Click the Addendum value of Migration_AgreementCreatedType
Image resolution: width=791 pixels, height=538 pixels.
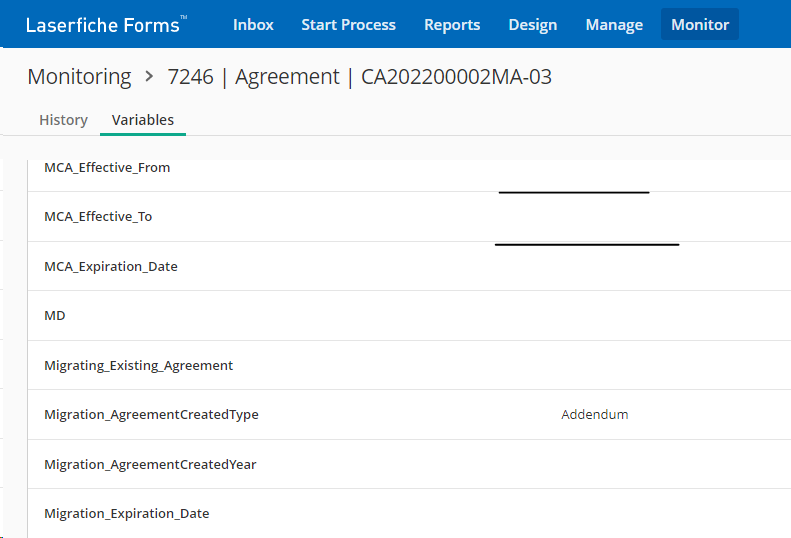coord(595,414)
